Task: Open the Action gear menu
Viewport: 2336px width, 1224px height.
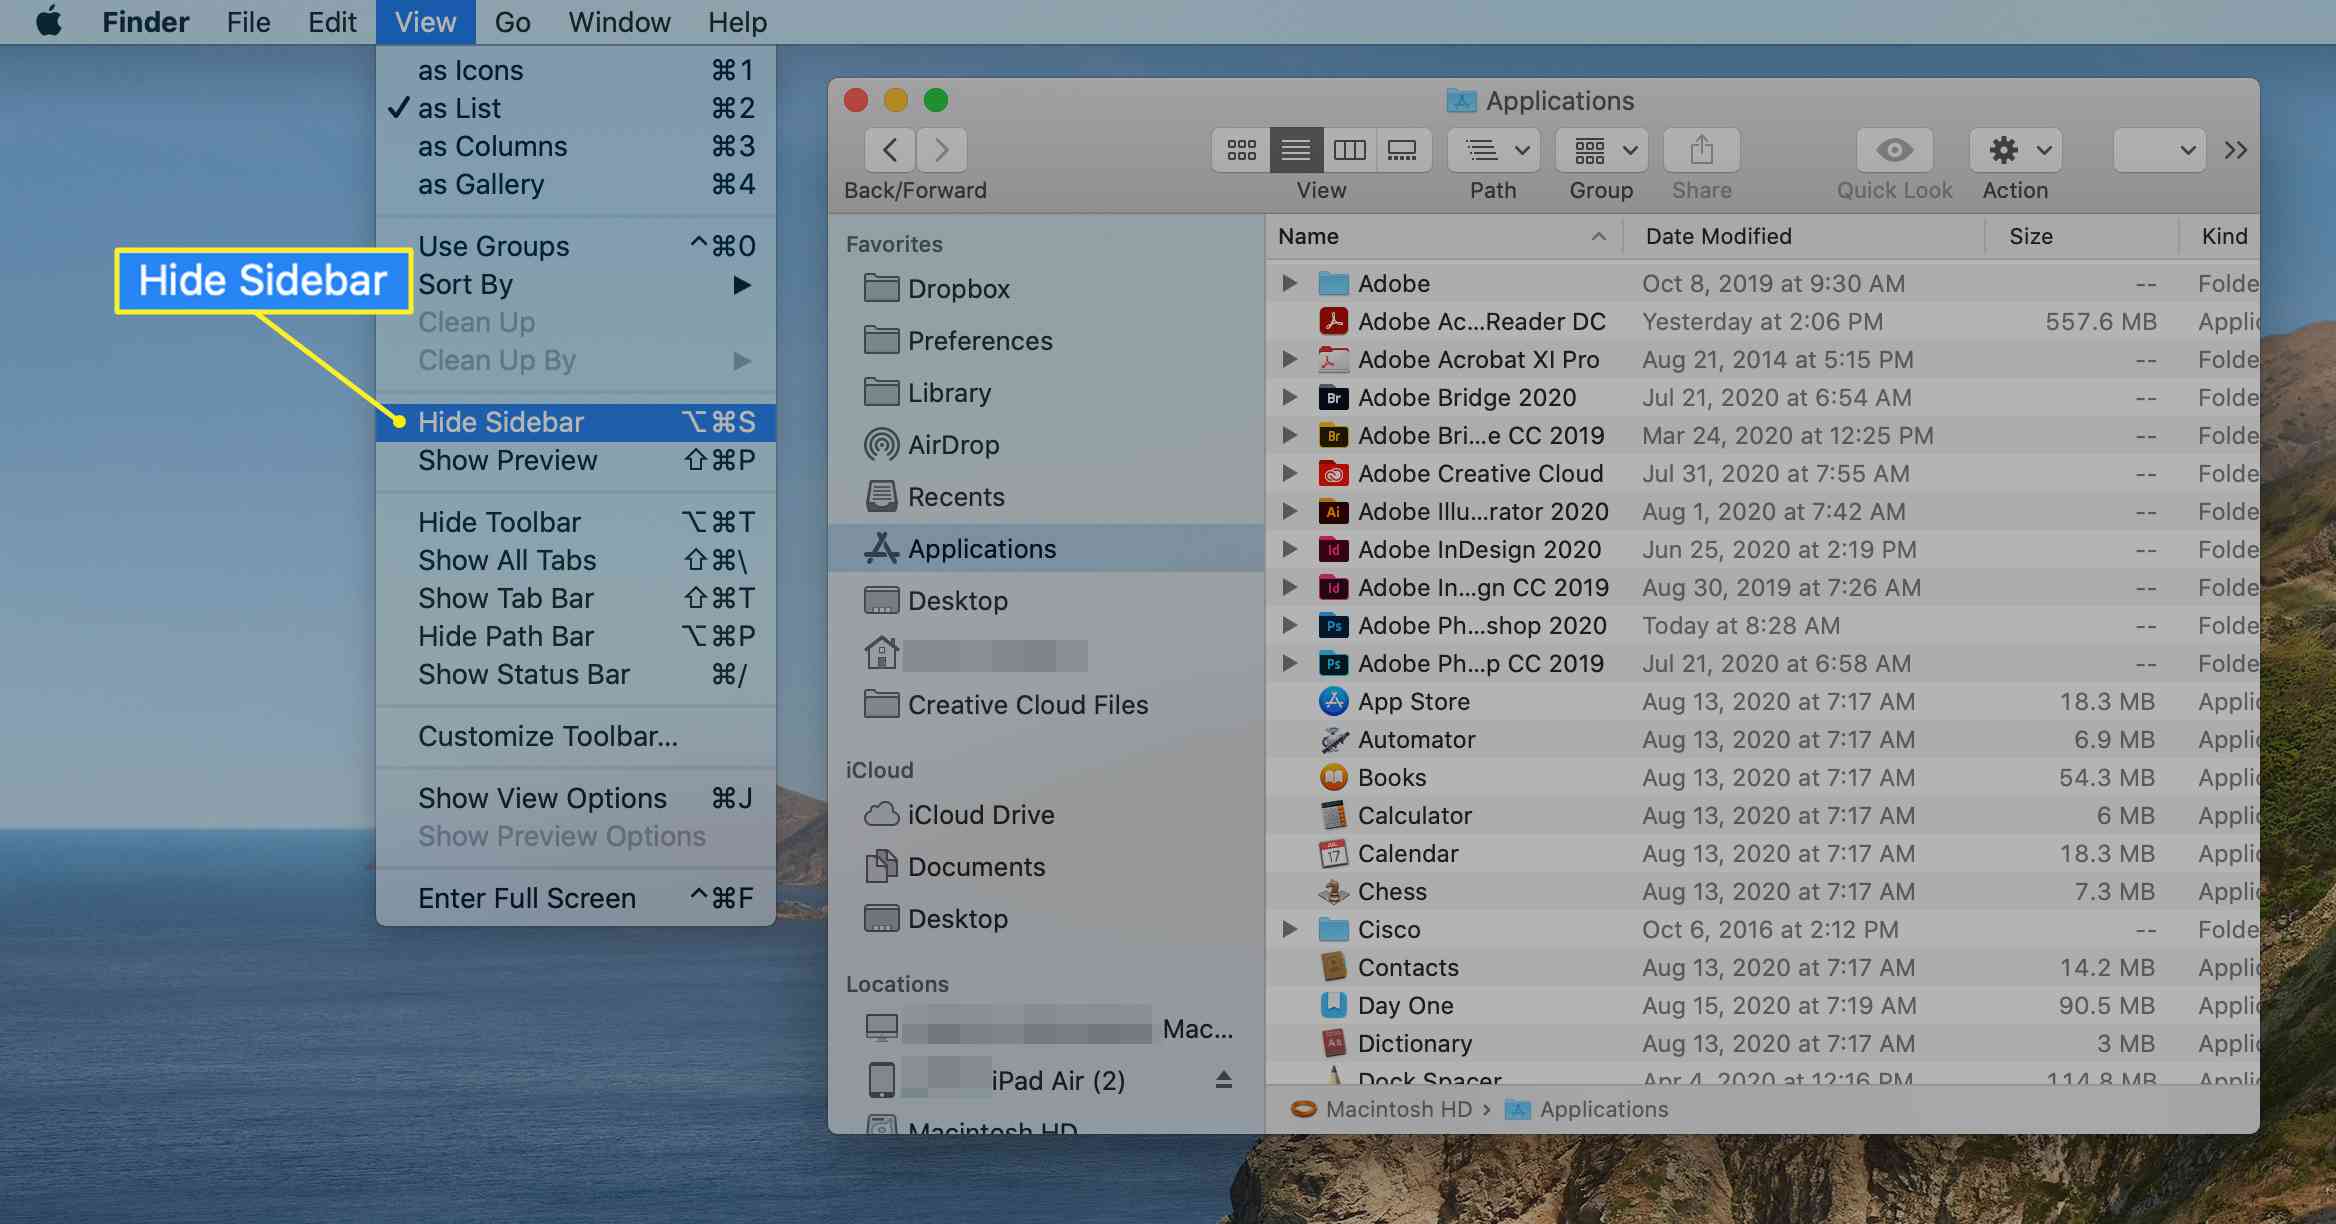Action: click(2016, 150)
